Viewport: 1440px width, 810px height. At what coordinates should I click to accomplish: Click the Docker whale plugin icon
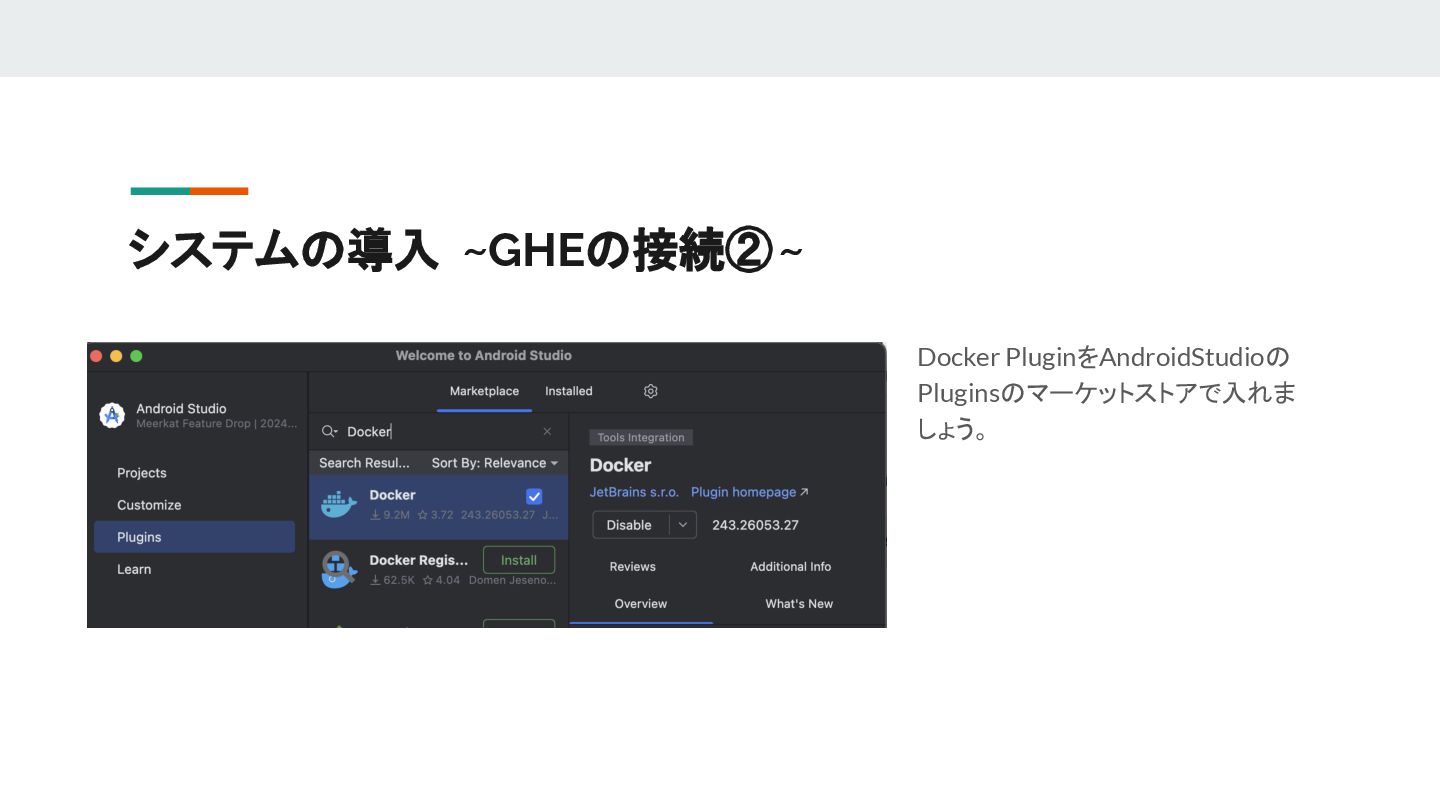click(x=339, y=504)
